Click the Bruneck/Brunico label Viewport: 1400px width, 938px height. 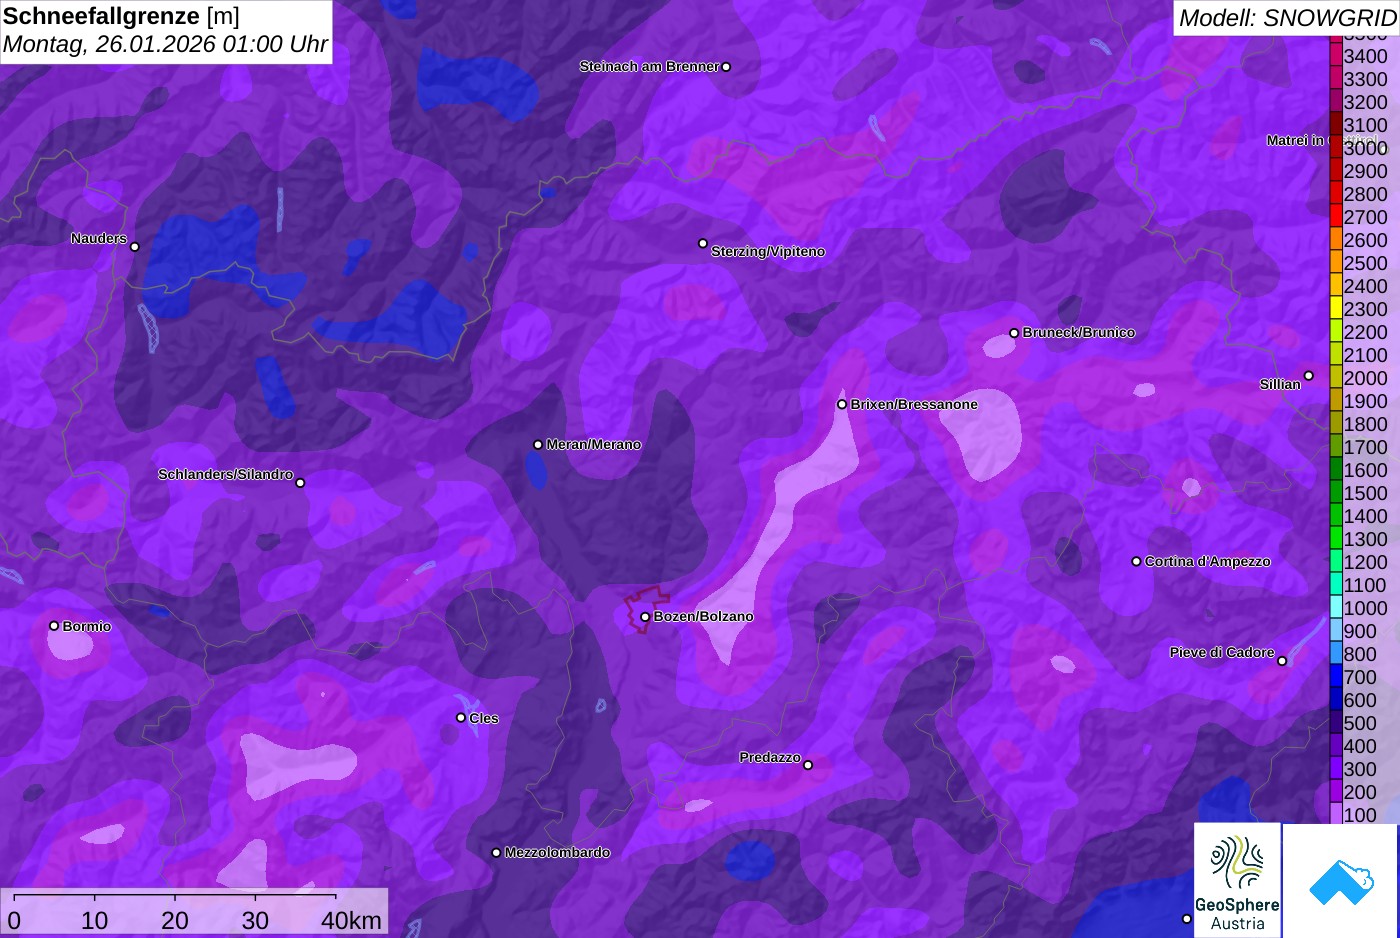pyautogui.click(x=1079, y=332)
